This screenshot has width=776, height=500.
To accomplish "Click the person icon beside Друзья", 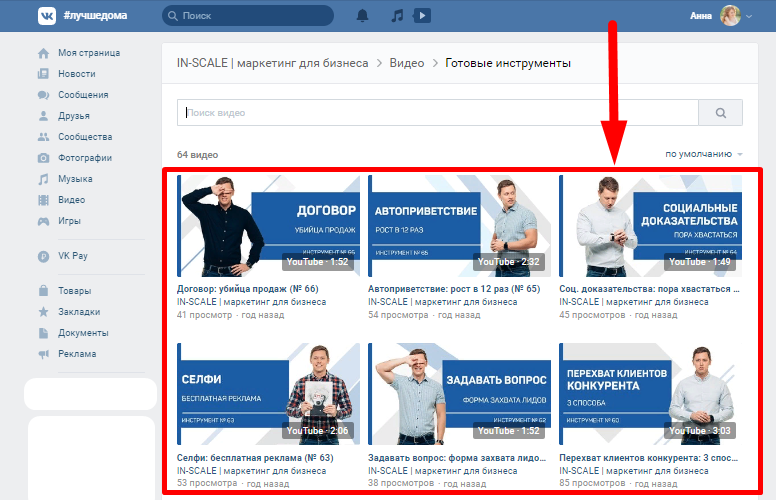I will coord(44,116).
